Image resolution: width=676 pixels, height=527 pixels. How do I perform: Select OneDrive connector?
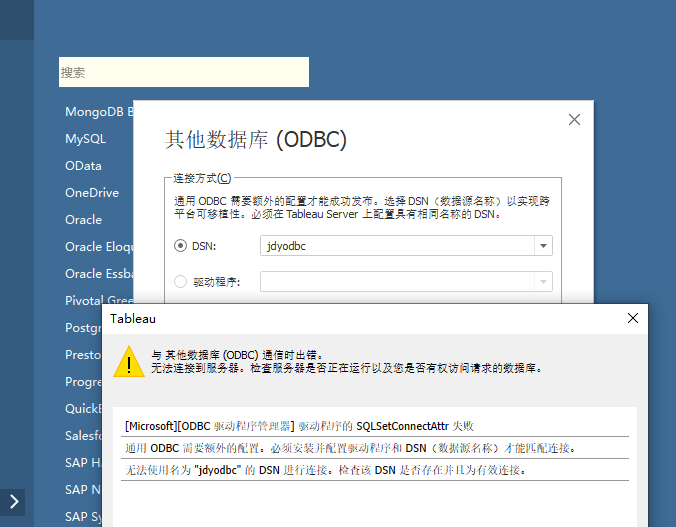(92, 193)
